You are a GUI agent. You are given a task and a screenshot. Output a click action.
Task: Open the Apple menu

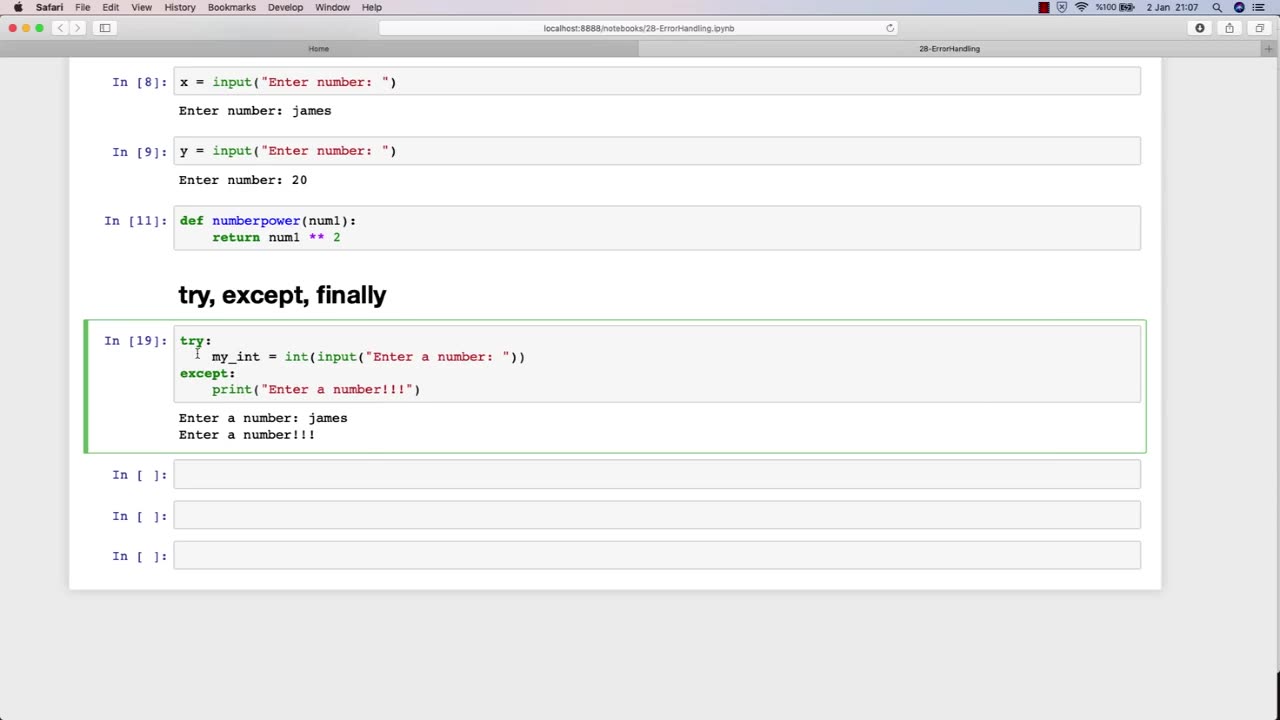click(x=18, y=7)
